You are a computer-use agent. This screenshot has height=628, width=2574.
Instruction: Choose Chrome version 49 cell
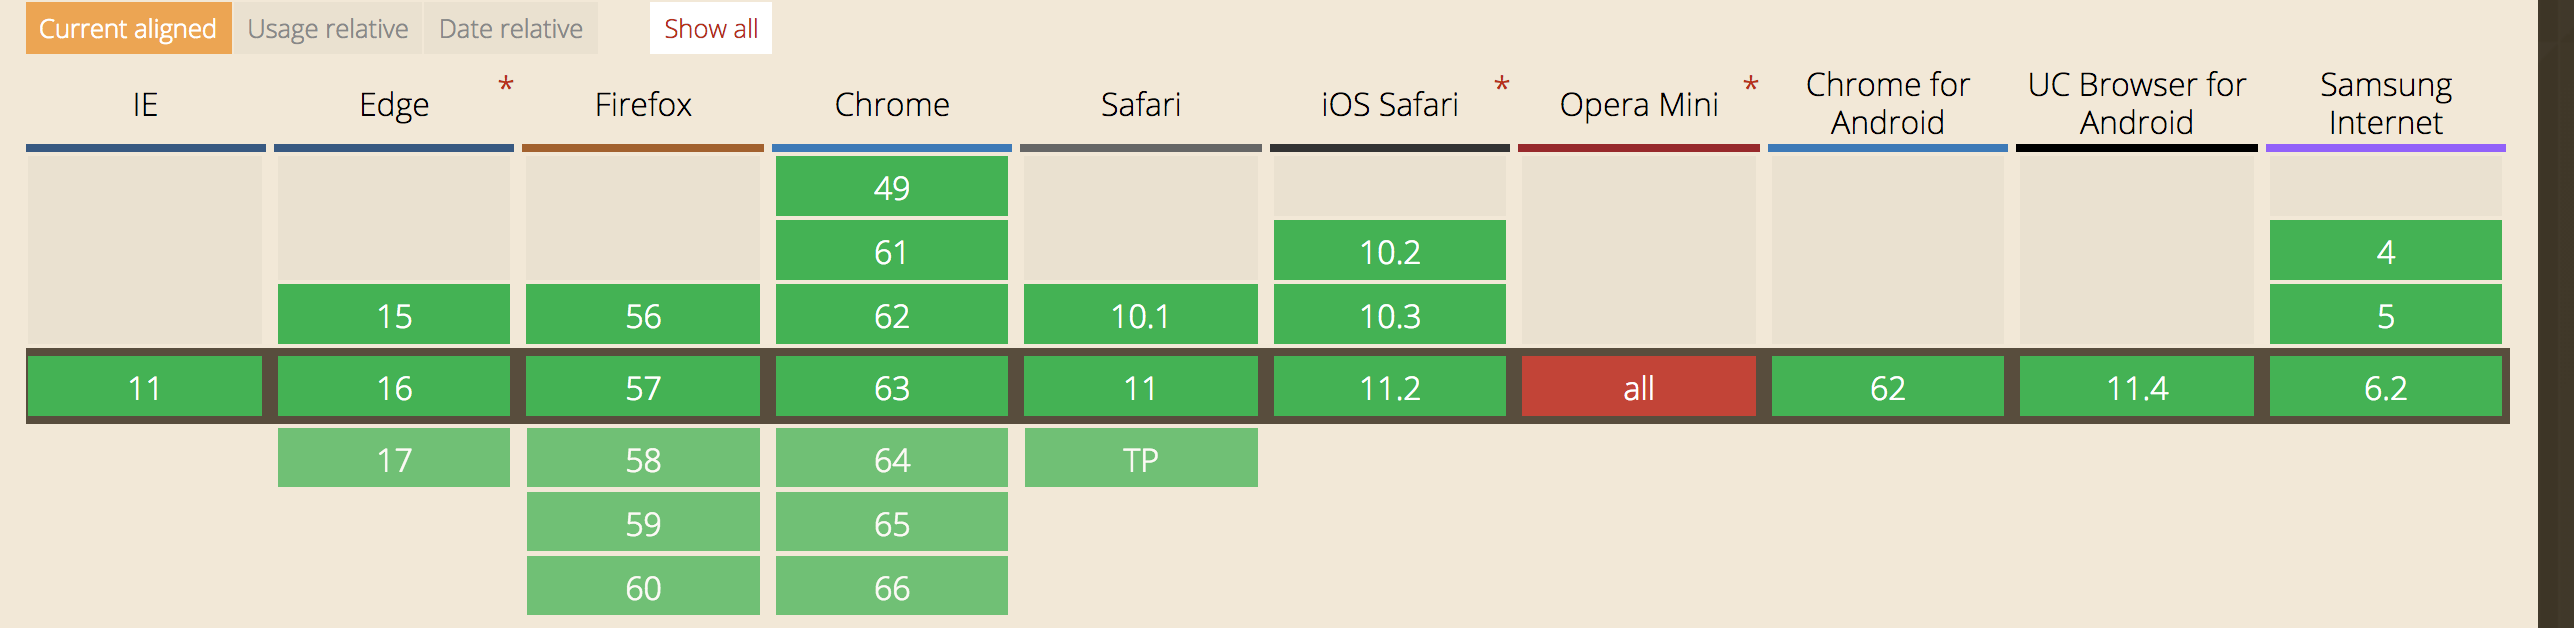click(x=892, y=187)
